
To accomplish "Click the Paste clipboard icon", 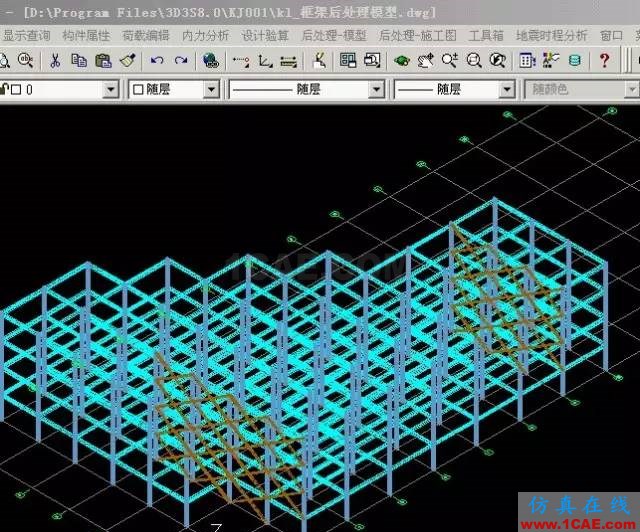I will [x=103, y=60].
